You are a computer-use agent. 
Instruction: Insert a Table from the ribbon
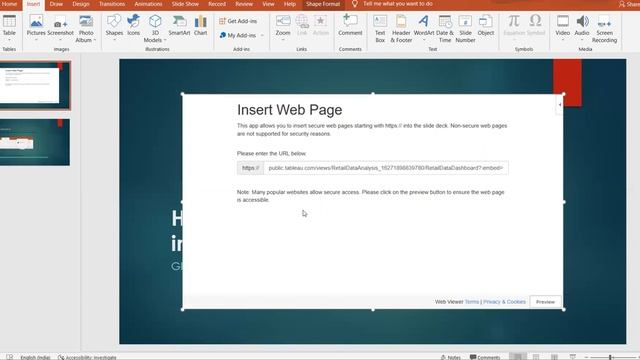tap(9, 28)
